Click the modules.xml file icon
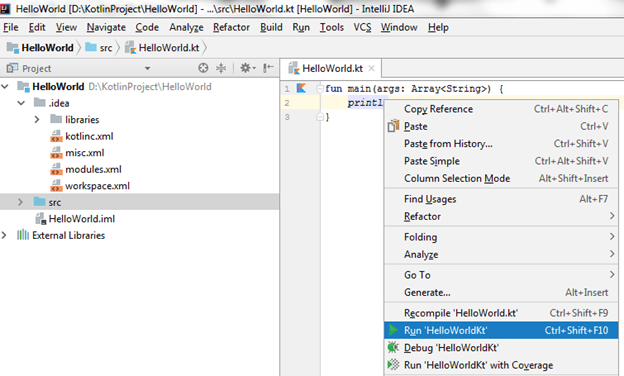 point(56,169)
